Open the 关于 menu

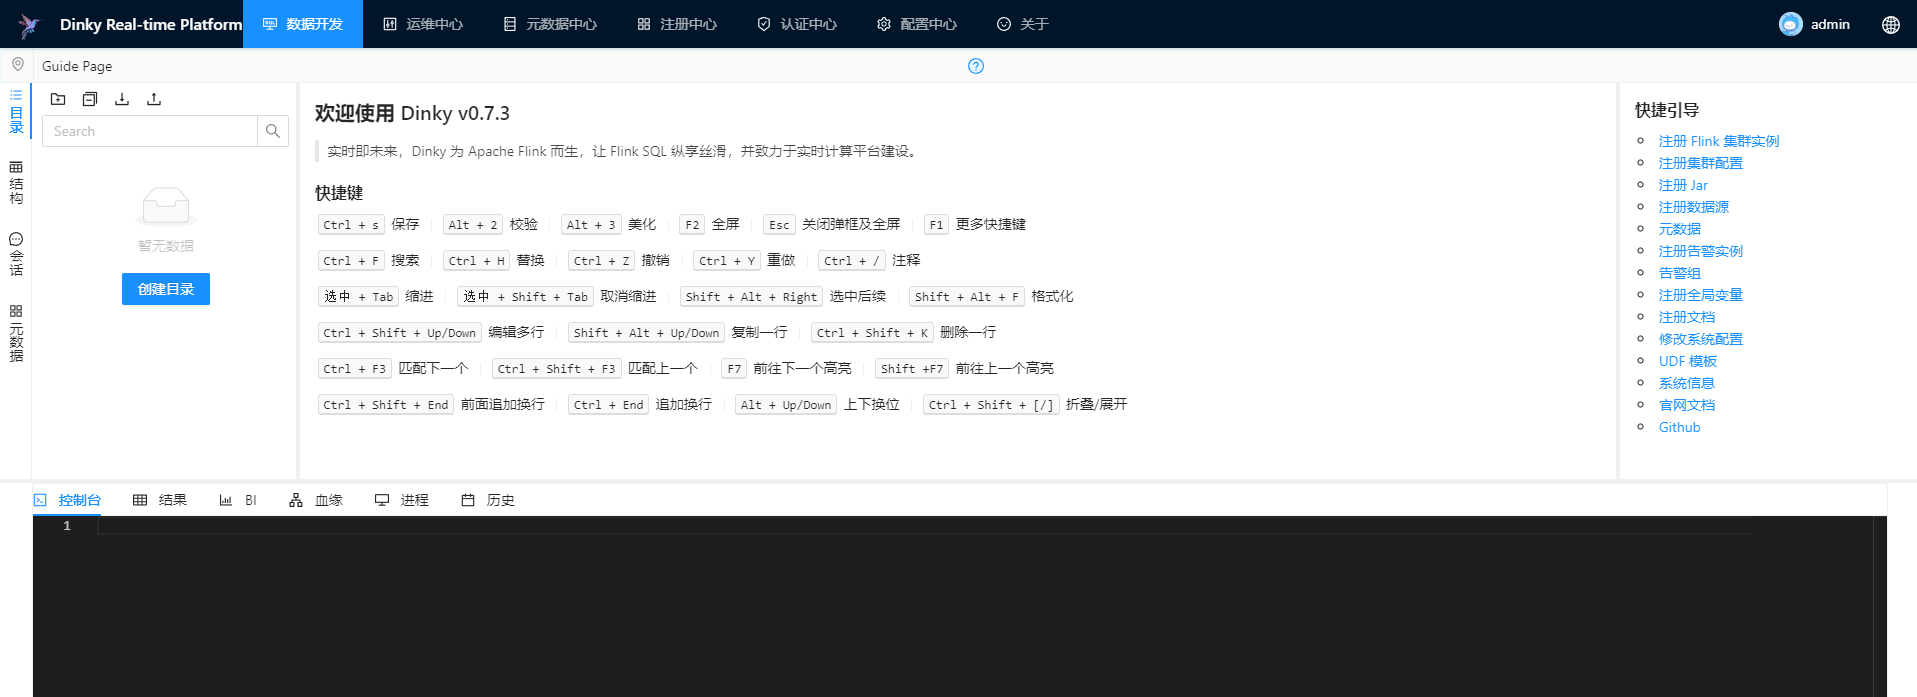coord(1023,24)
